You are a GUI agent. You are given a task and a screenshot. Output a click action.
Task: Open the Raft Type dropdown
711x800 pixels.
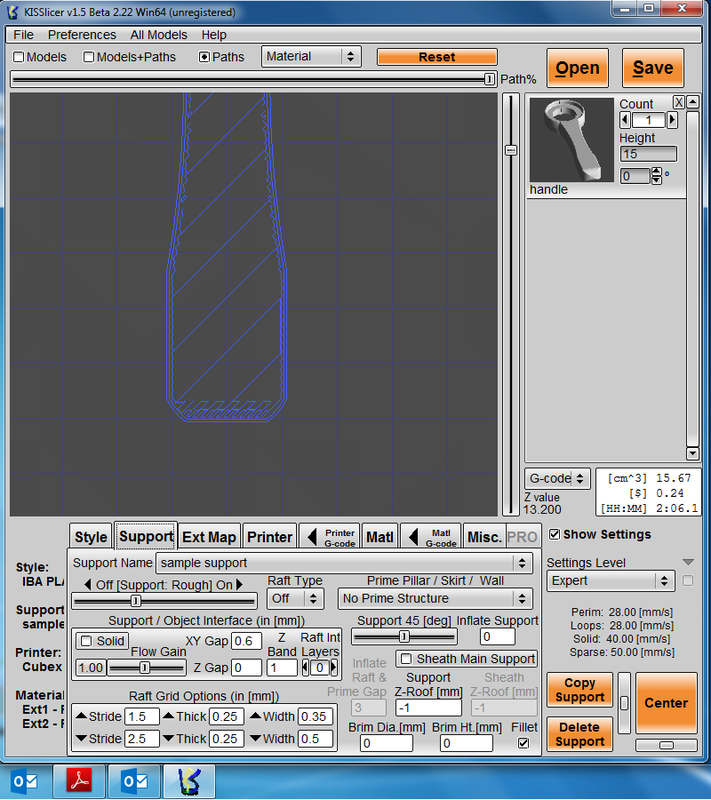[x=295, y=598]
